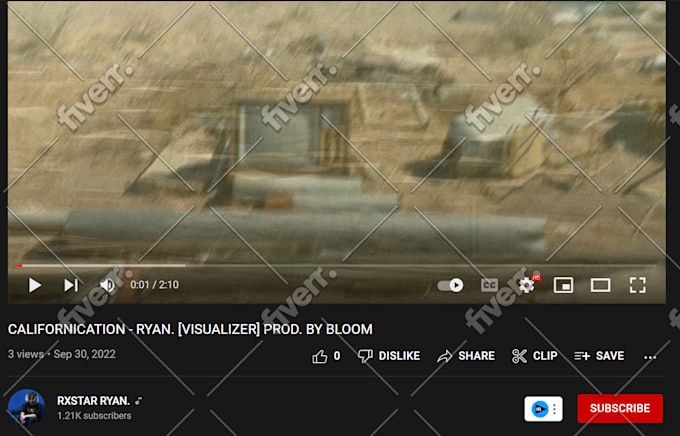Open the RXSTAR RYAN. channel name link
680x436 pixels.
(93, 400)
